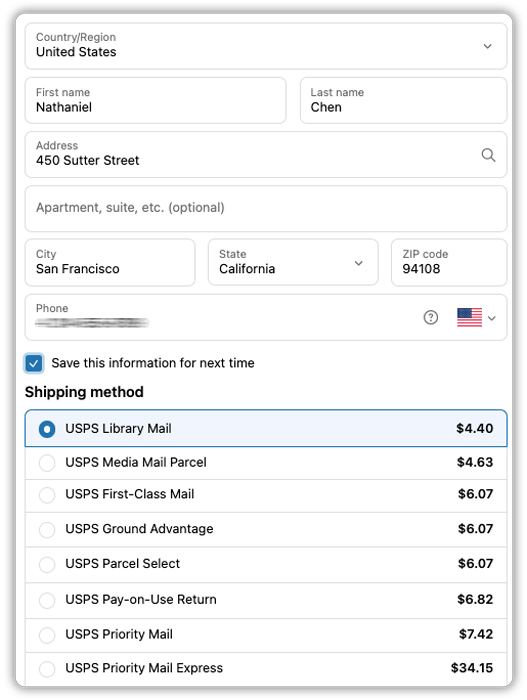The width and height of the screenshot is (527, 700).
Task: Click the $6.82 Pay-on-Use Return price
Action: [x=475, y=599]
